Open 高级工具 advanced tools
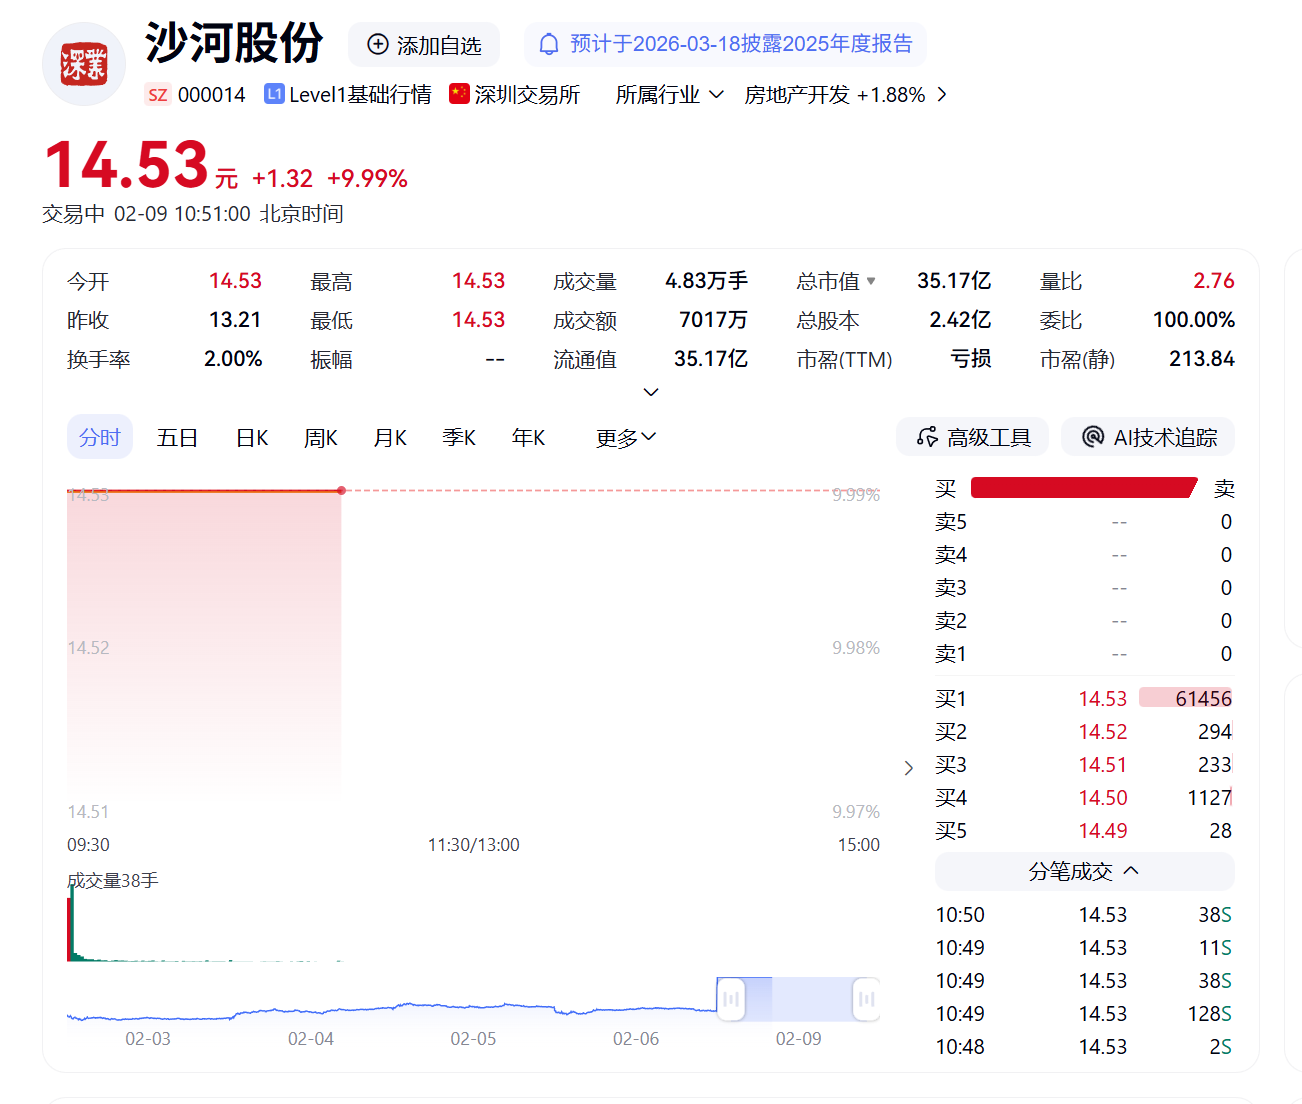 [x=972, y=437]
